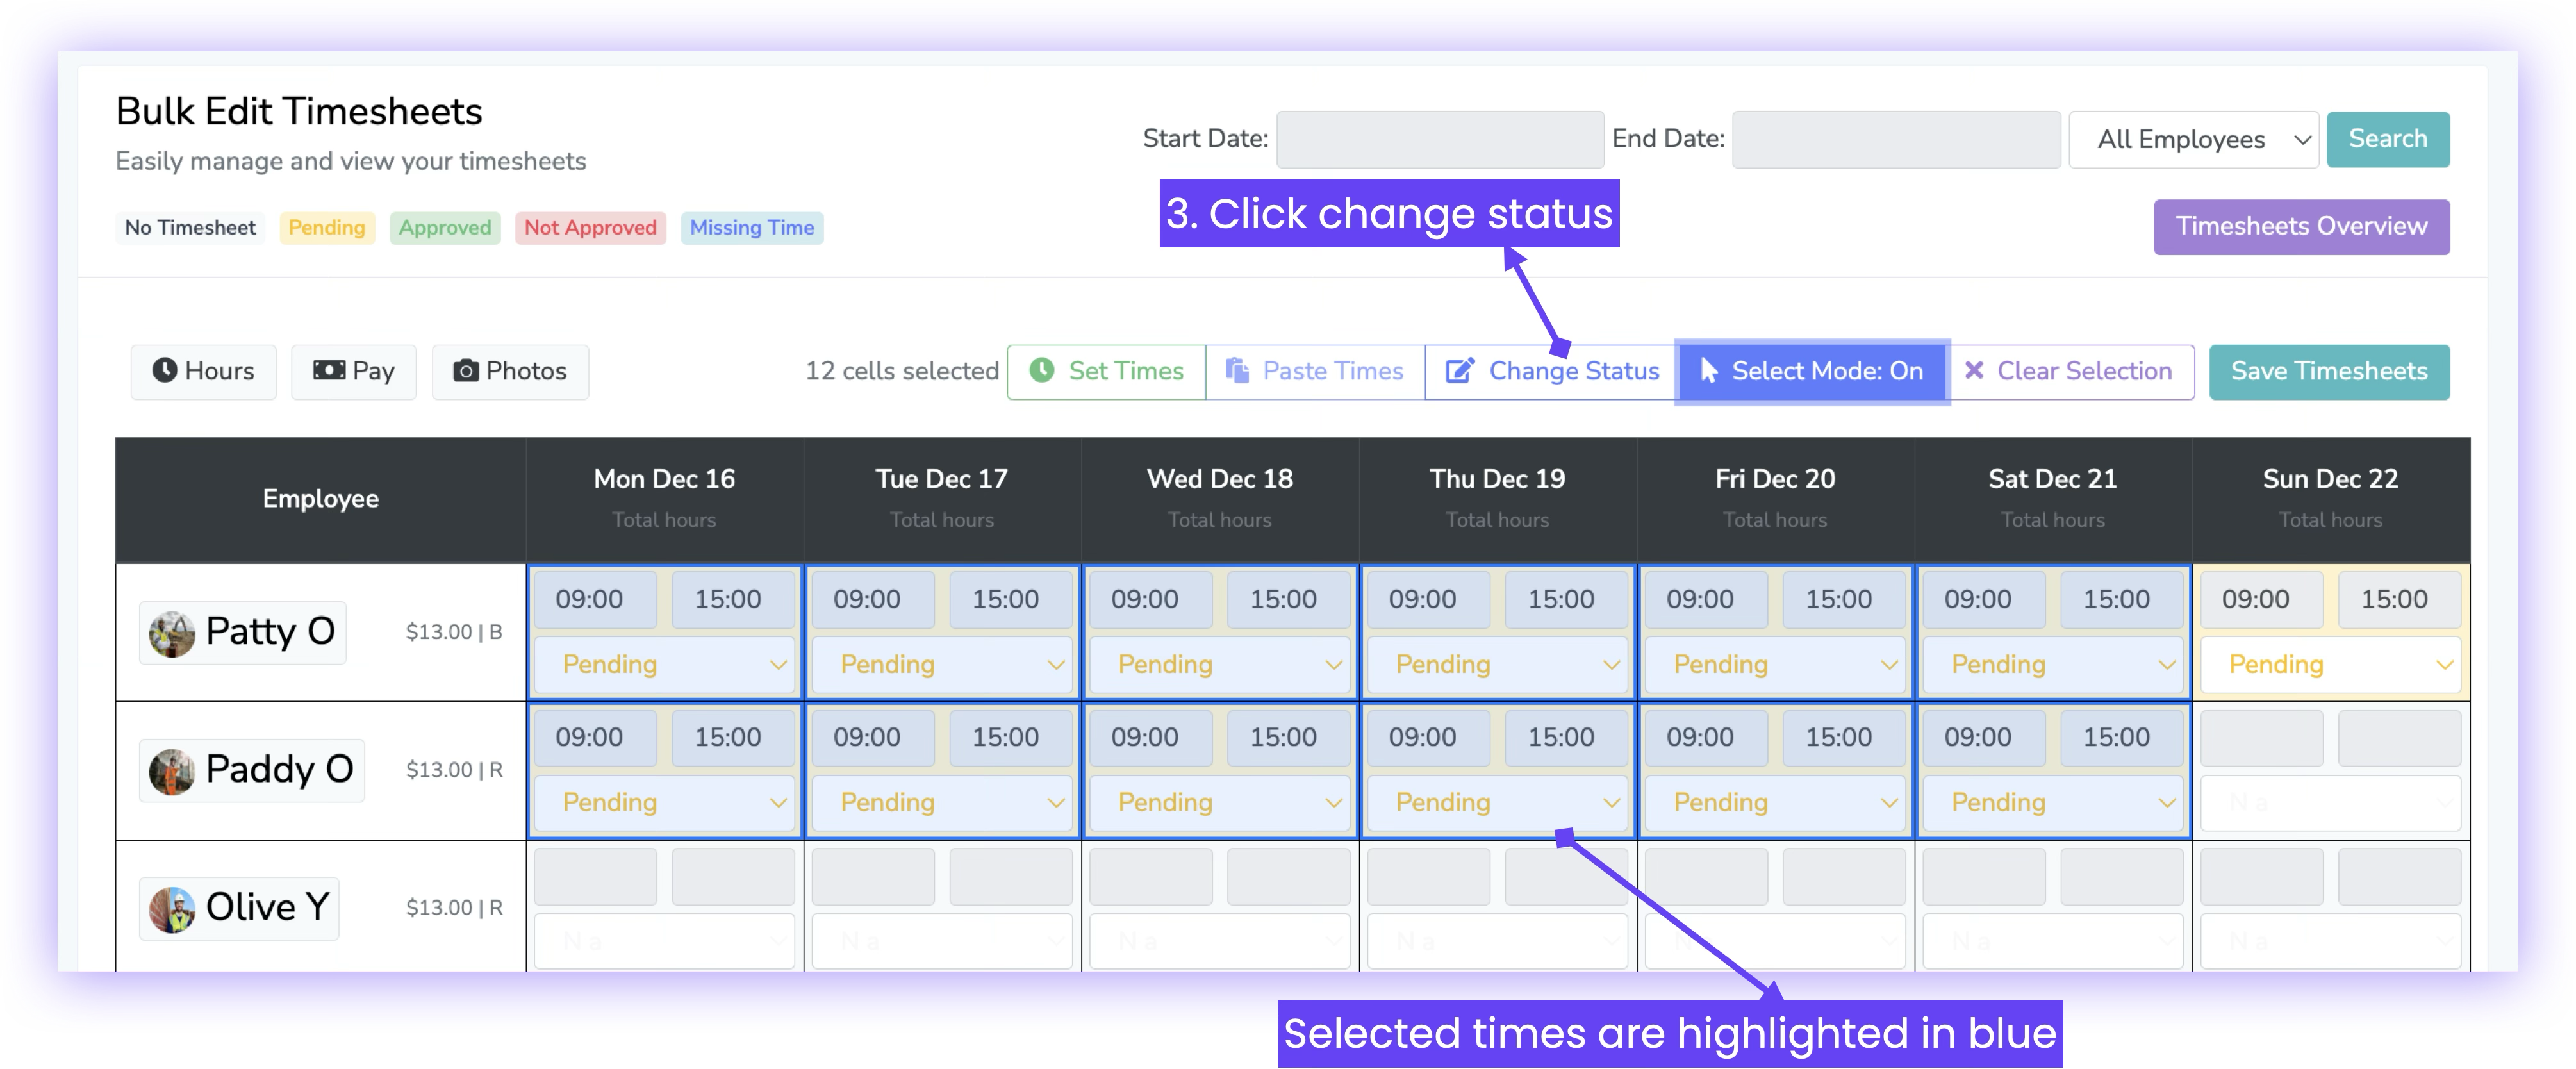Click the pencil edit icon on Change Status
The width and height of the screenshot is (2576, 1069).
tap(1459, 371)
